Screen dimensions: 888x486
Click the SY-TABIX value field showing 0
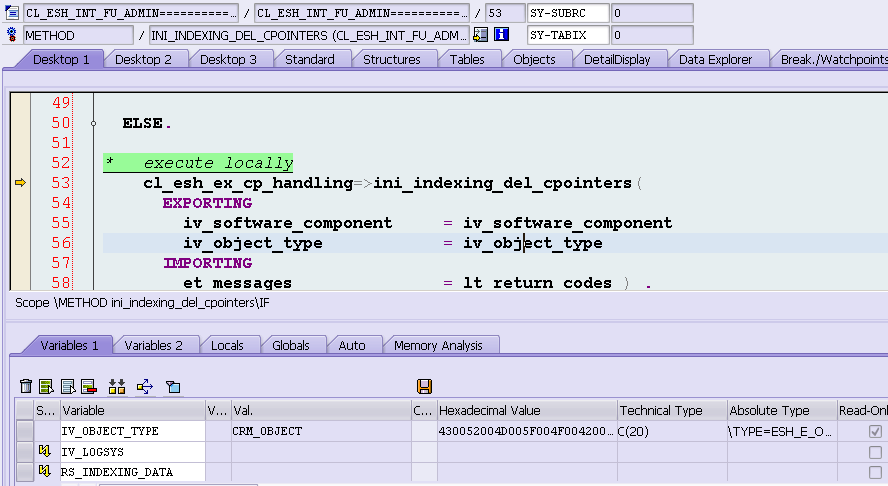[652, 35]
